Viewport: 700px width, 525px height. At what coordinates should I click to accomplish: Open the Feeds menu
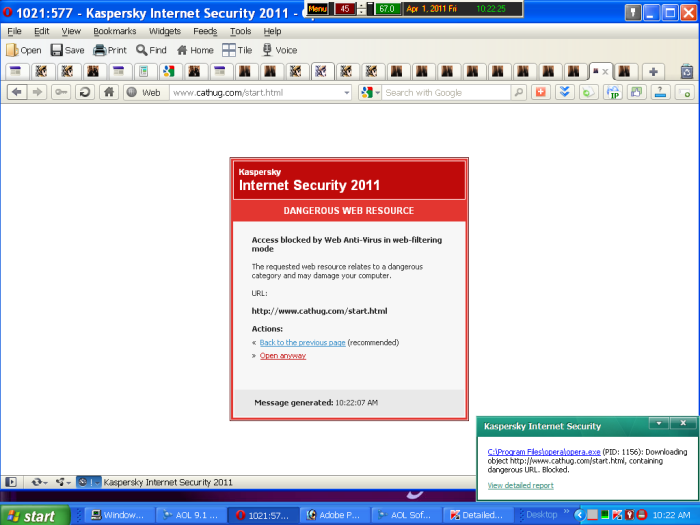coord(205,31)
